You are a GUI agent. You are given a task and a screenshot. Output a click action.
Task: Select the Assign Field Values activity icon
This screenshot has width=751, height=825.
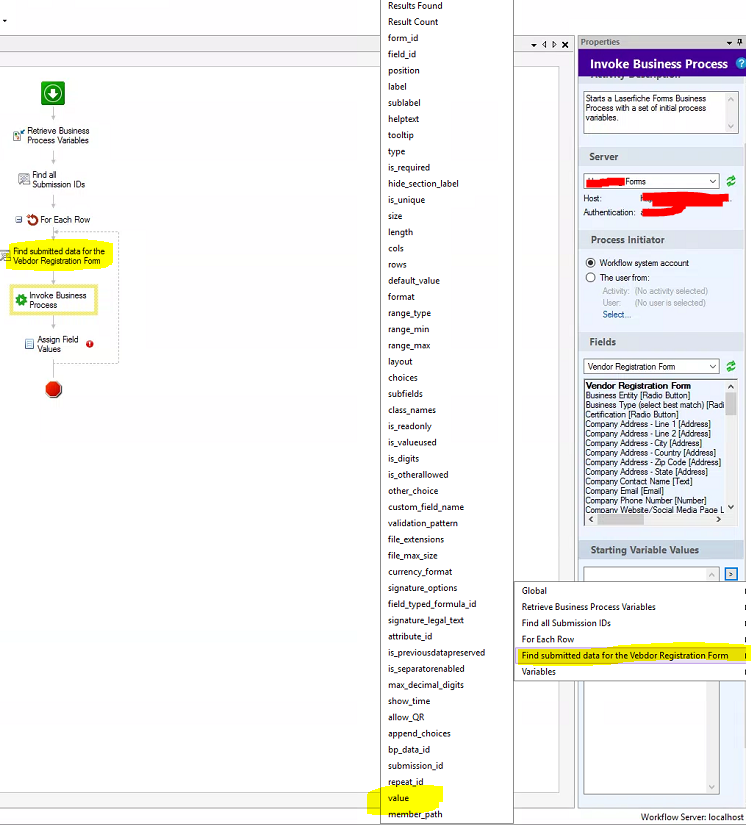click(x=29, y=344)
